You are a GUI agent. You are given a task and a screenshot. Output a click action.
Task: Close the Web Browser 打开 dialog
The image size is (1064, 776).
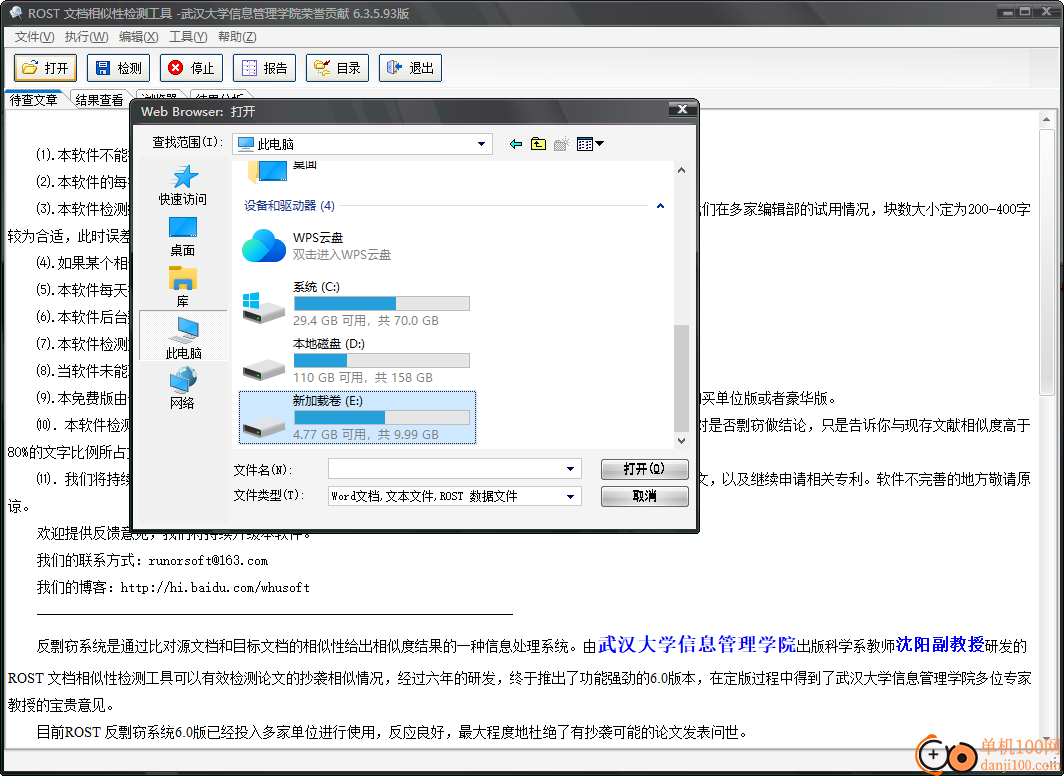[x=682, y=109]
